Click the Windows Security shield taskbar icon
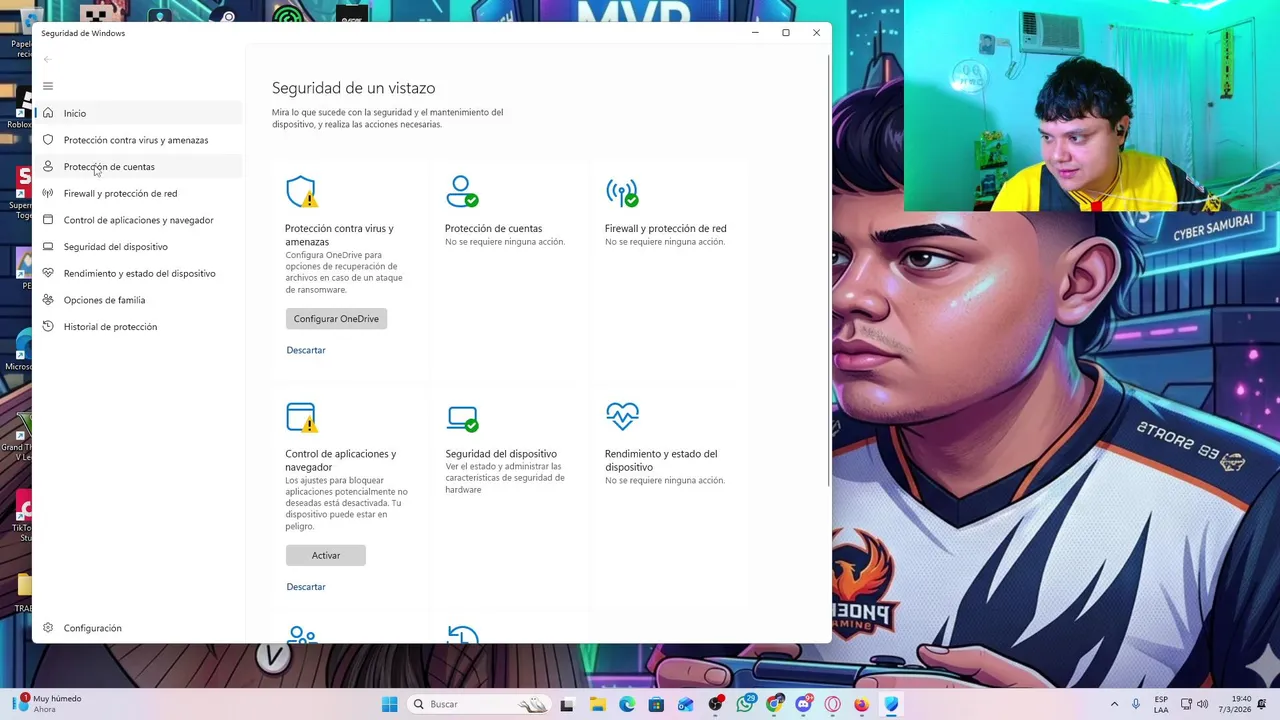1280x720 pixels. 891,704
